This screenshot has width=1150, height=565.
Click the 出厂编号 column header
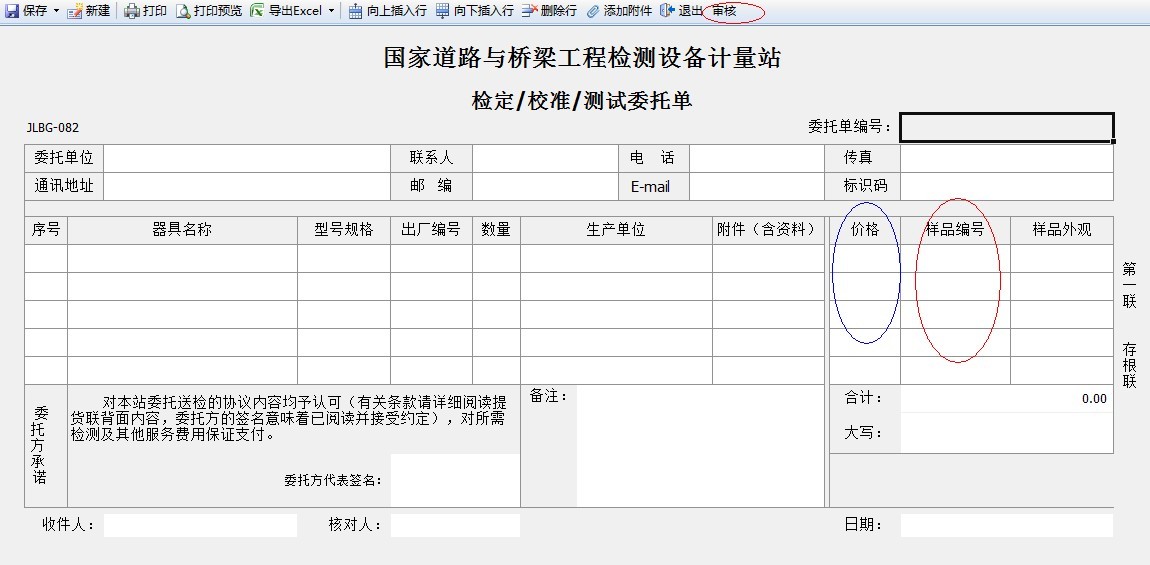pos(431,230)
